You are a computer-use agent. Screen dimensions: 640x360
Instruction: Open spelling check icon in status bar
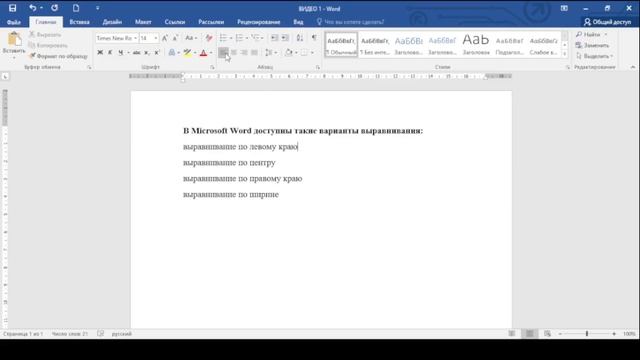(x=101, y=334)
